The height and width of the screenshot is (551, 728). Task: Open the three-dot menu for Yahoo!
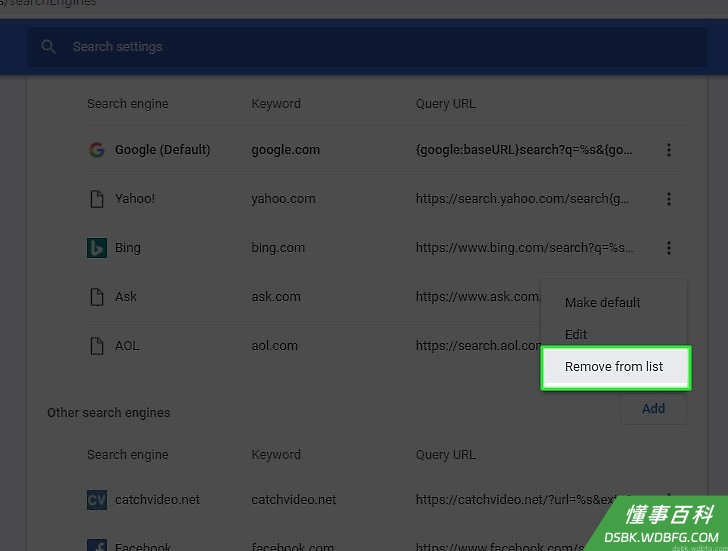pyautogui.click(x=669, y=199)
